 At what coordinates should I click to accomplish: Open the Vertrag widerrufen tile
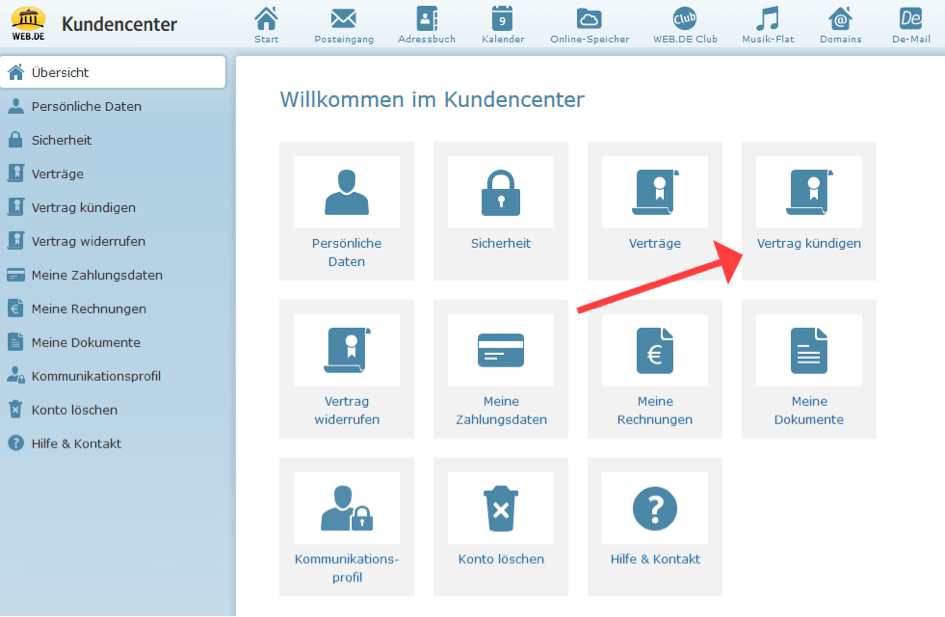(347, 369)
